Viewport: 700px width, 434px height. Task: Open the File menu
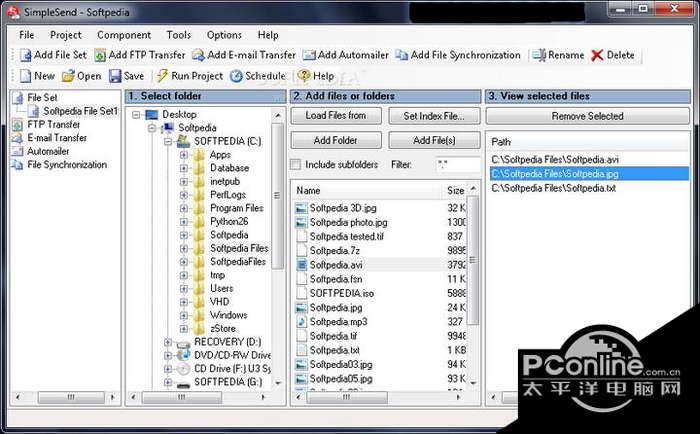click(26, 35)
